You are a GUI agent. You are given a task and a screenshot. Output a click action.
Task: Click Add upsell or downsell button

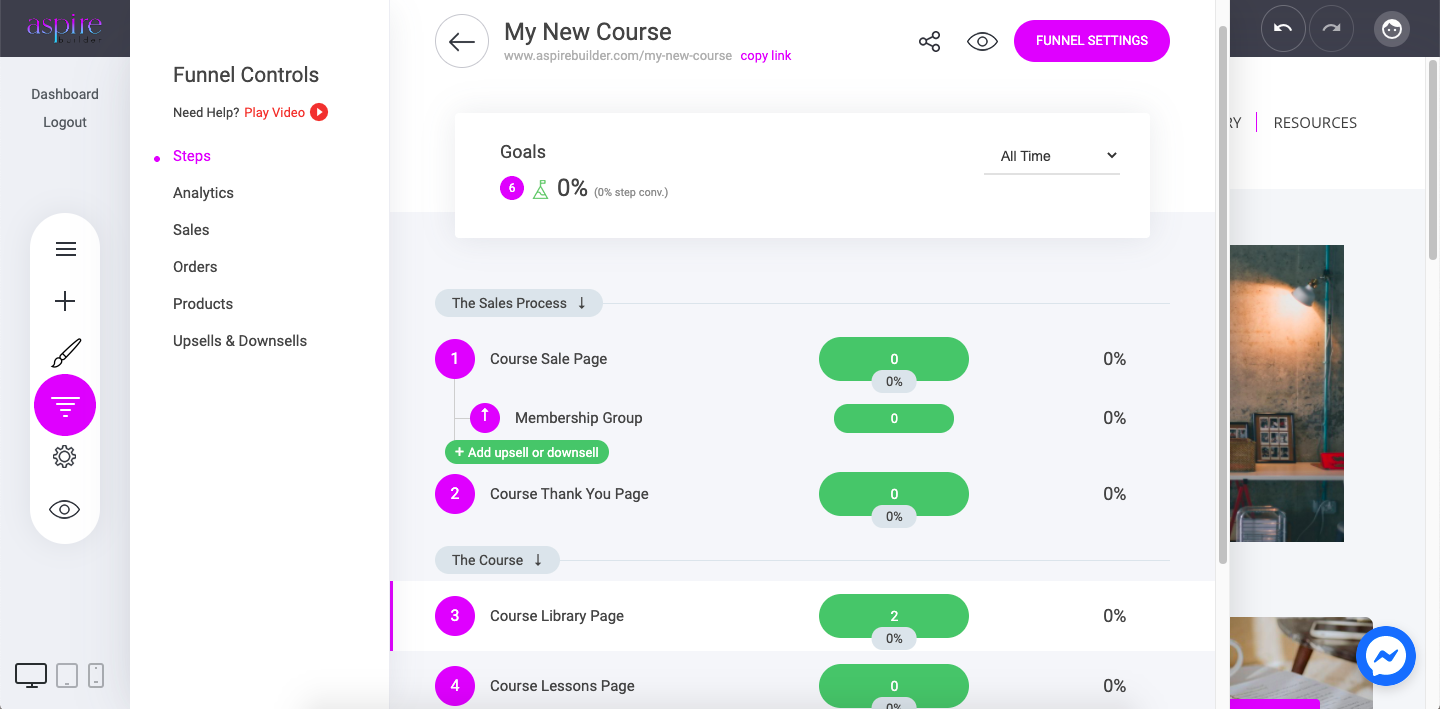coord(527,452)
